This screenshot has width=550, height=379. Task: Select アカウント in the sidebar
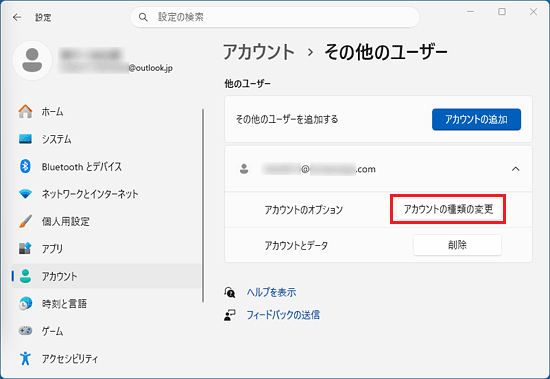click(x=106, y=276)
